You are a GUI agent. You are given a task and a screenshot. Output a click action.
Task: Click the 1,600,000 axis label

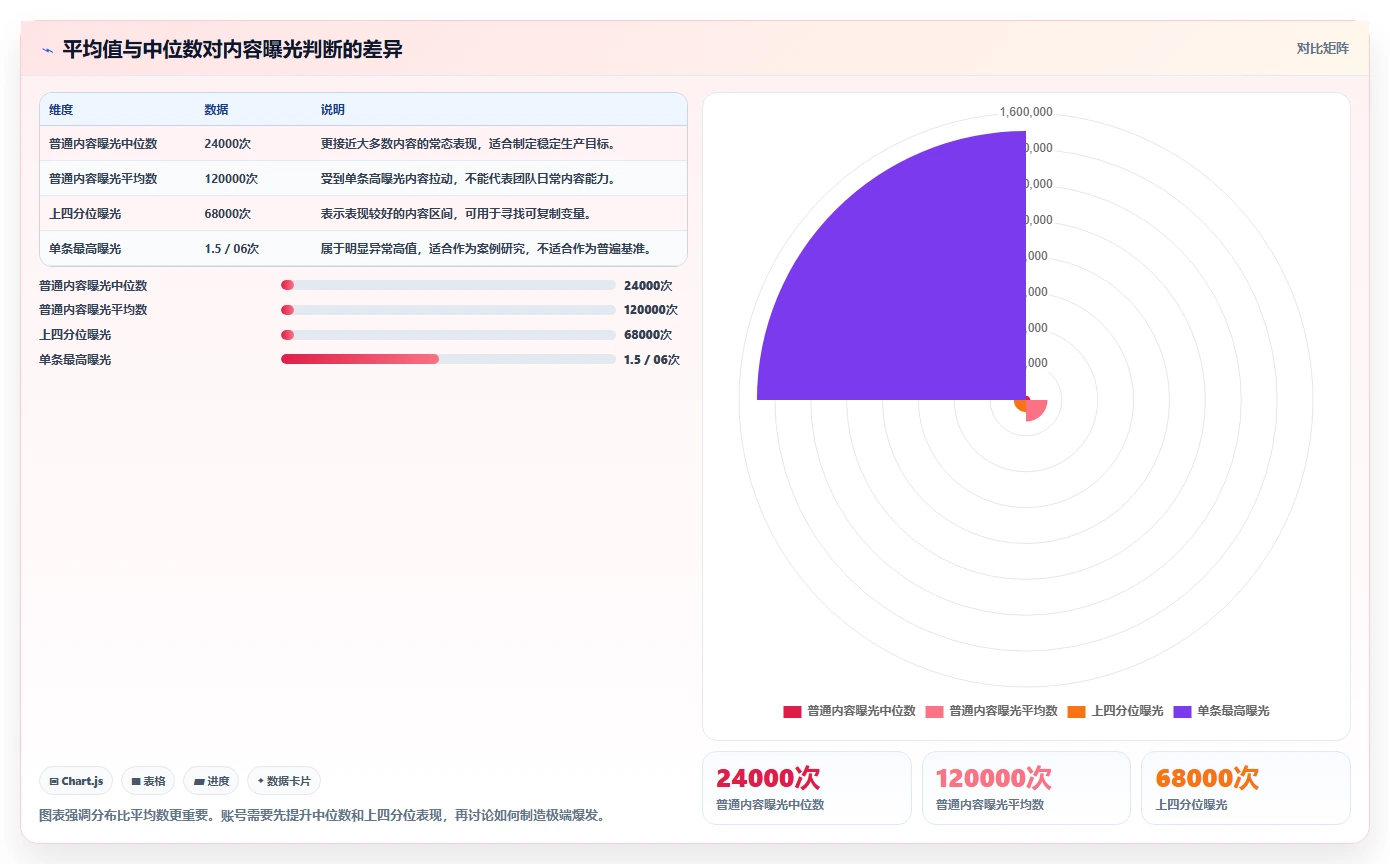coord(1026,112)
